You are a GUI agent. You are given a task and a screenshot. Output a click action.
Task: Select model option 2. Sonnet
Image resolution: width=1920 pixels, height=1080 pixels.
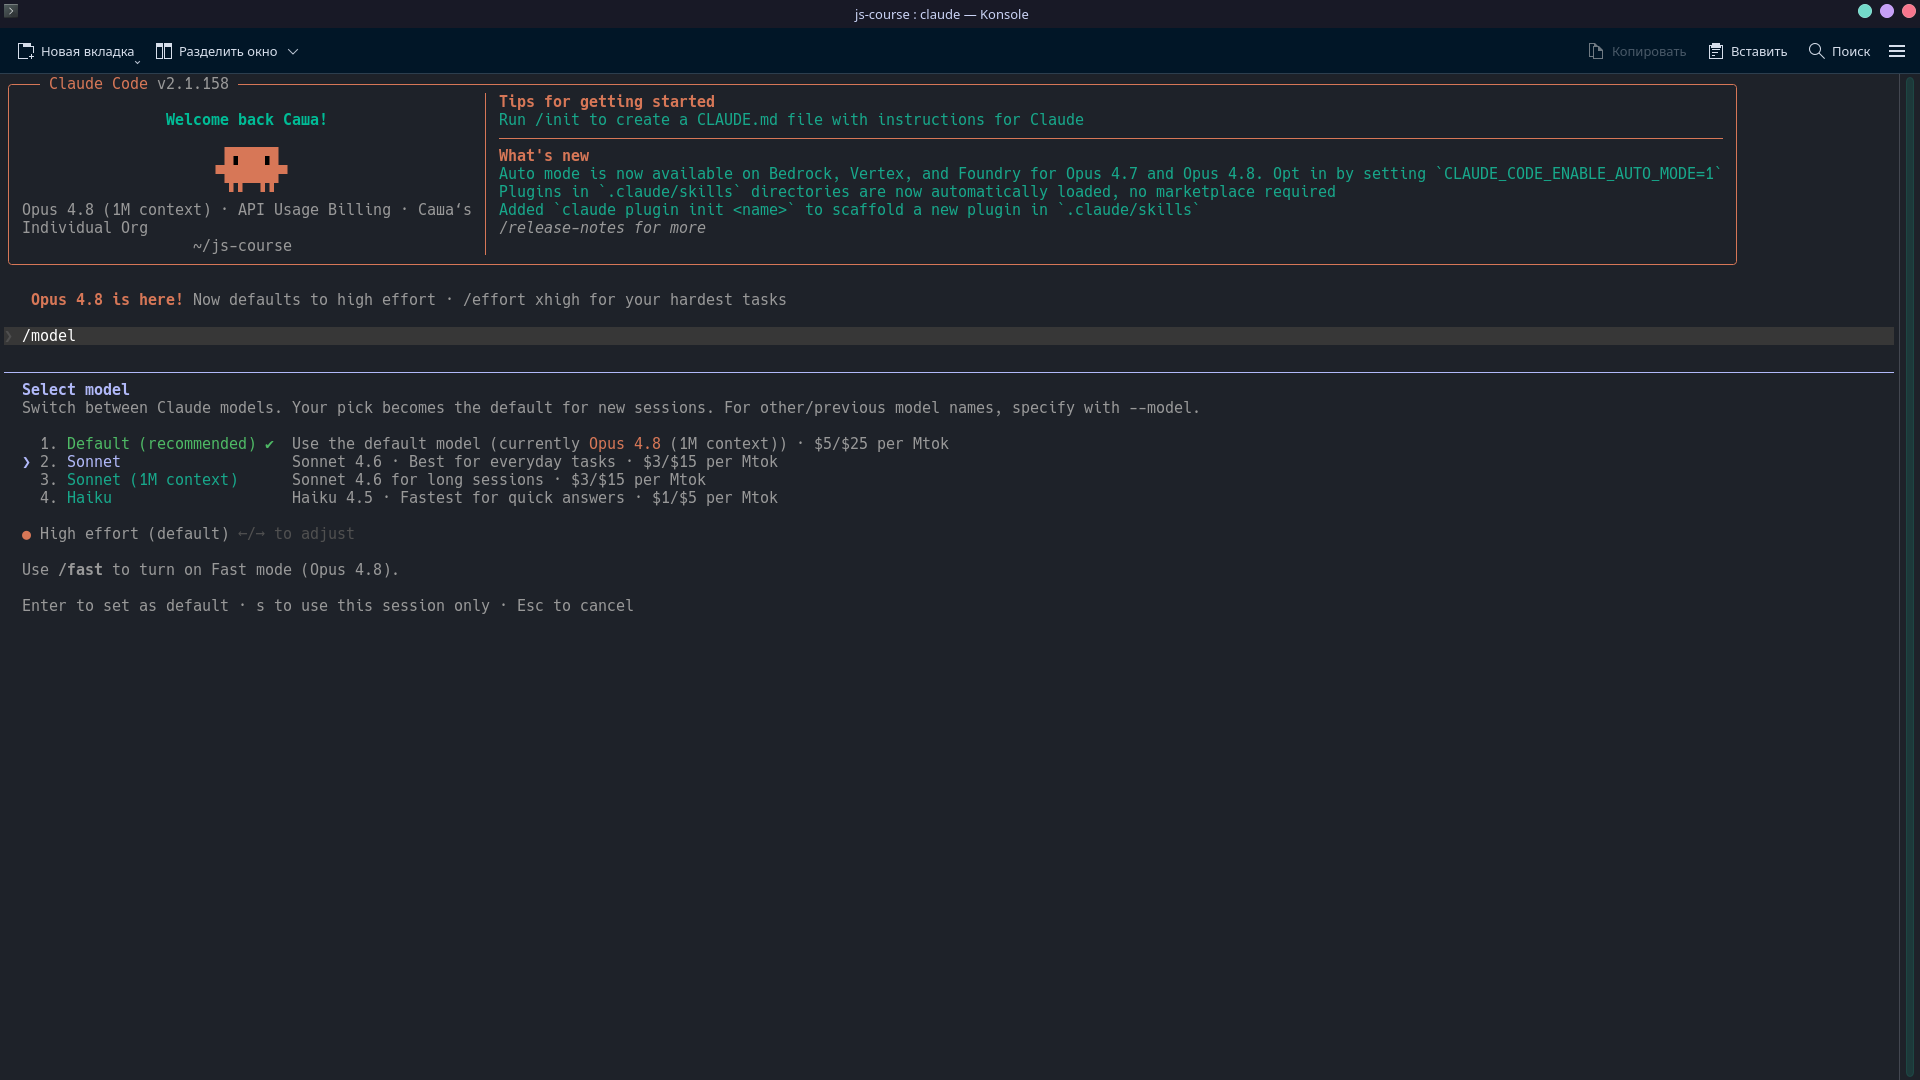80,462
